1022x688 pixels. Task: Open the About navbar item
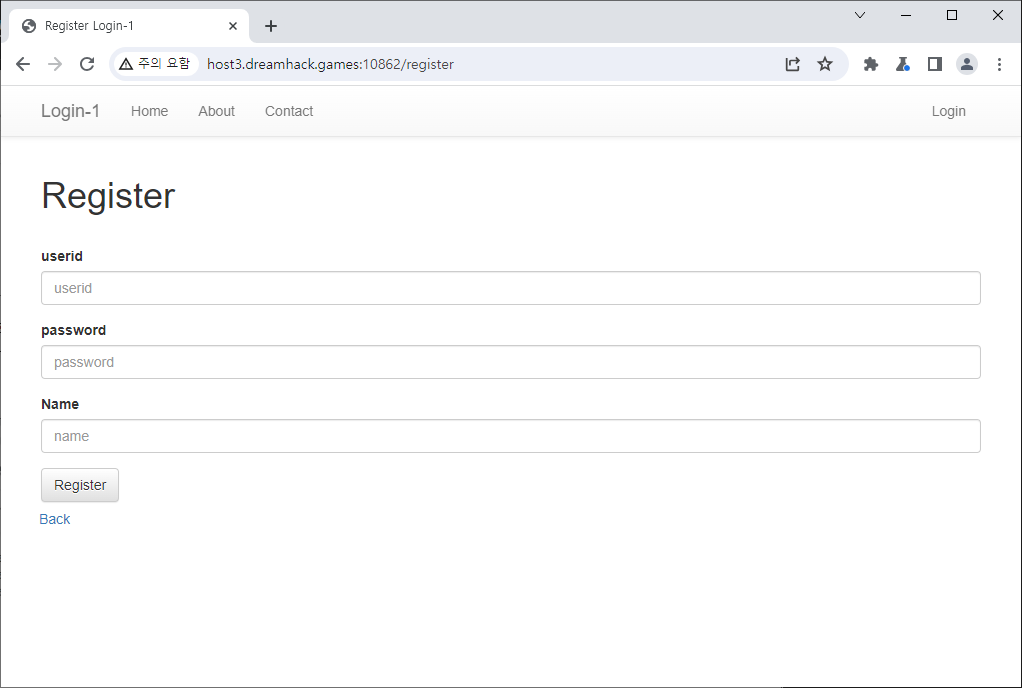(216, 111)
